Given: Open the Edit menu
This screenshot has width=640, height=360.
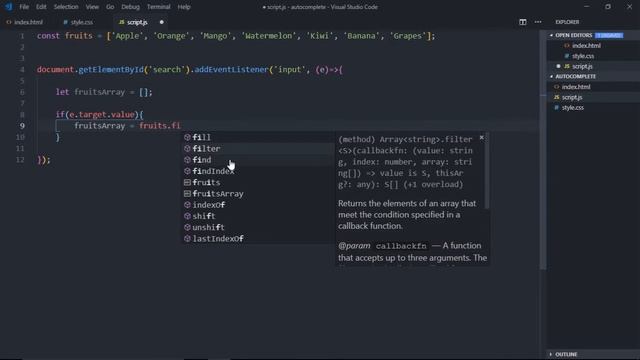Looking at the screenshot, I should [x=41, y=7].
